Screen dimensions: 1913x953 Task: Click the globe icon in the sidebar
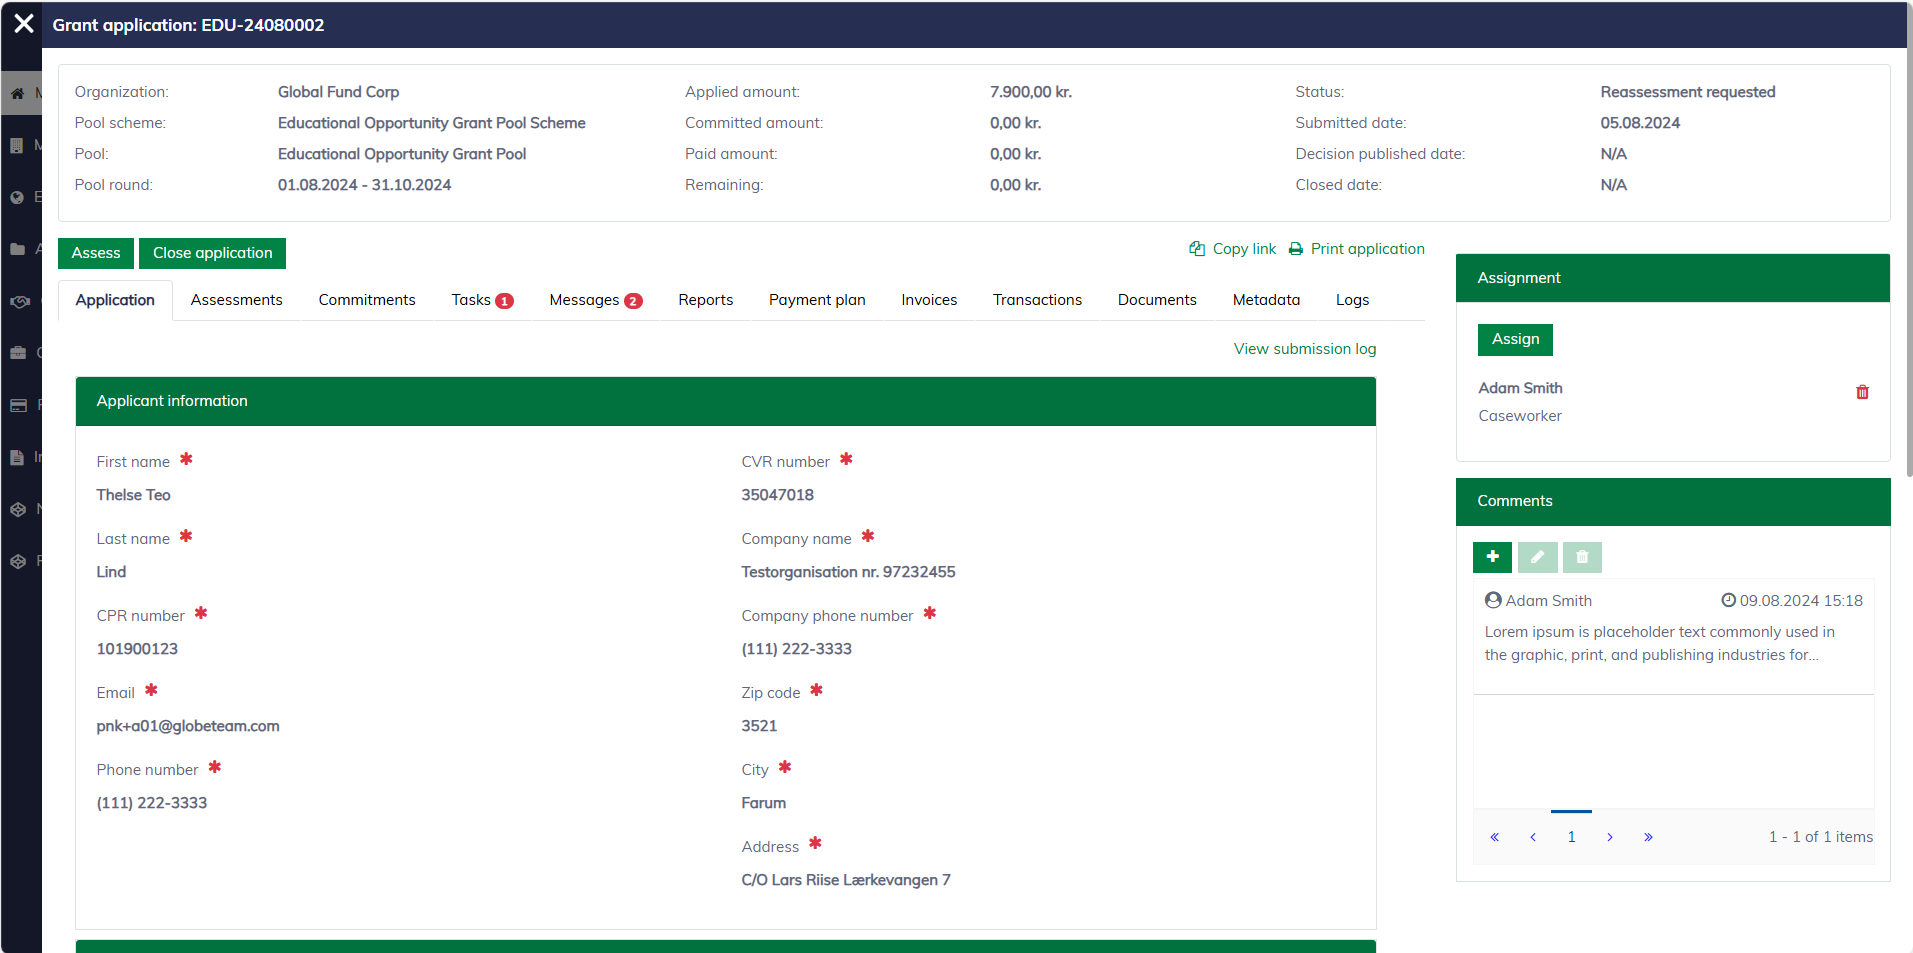tap(17, 197)
